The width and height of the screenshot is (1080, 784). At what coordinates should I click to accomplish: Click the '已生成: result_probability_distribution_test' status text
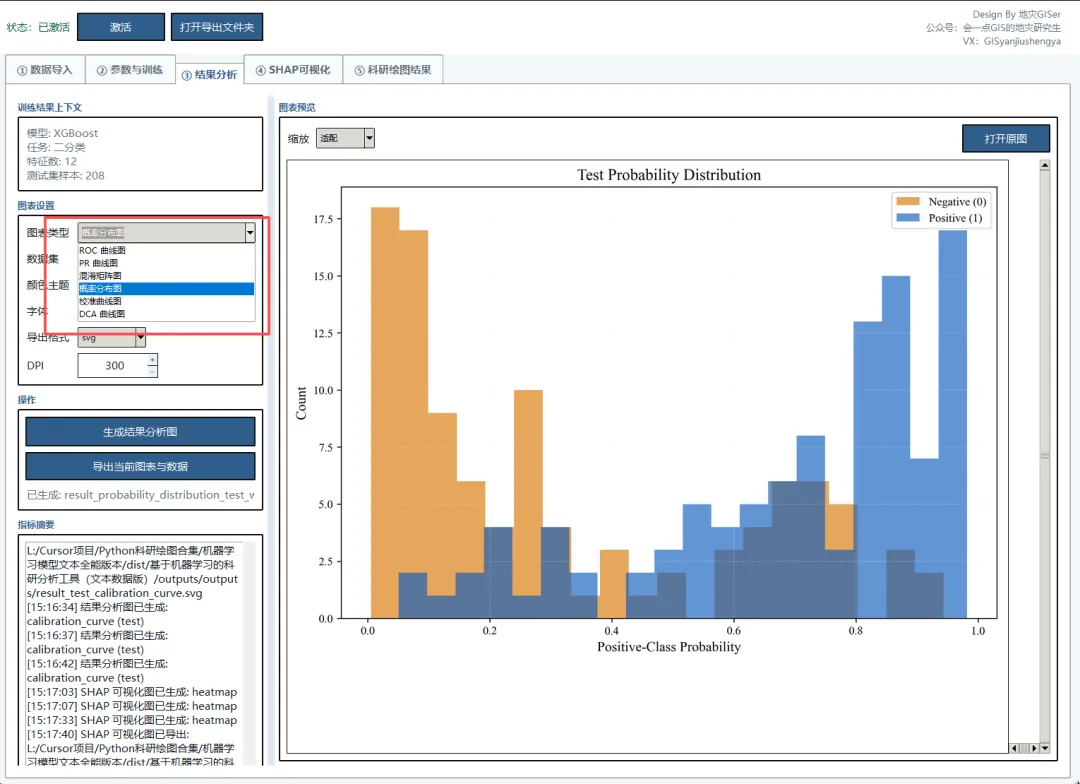click(141, 495)
